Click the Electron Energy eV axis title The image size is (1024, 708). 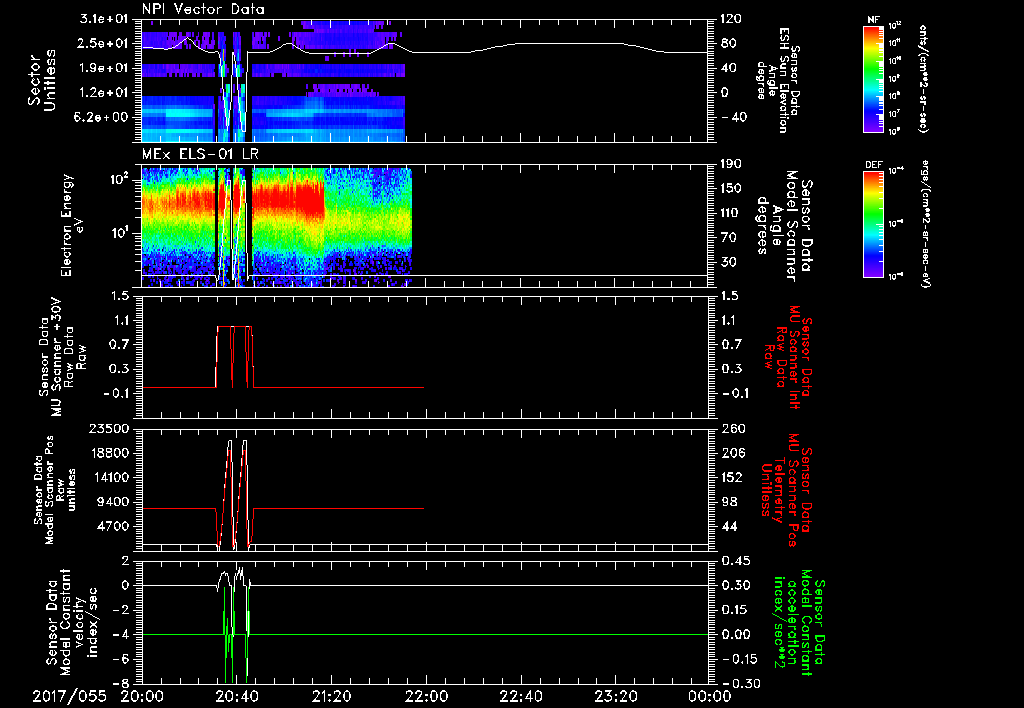click(x=72, y=225)
